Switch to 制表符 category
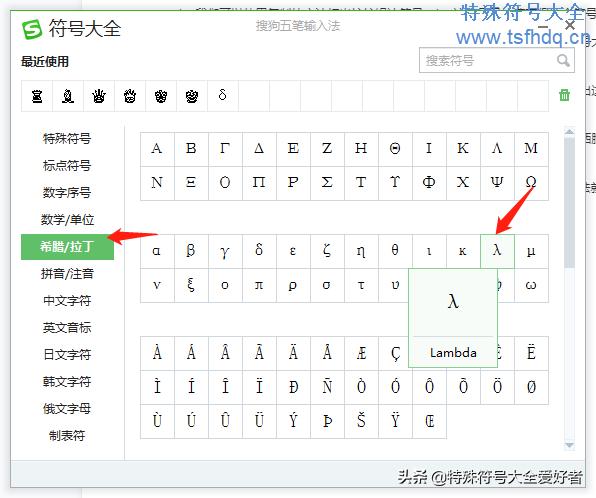The image size is (596, 498). pos(67,436)
